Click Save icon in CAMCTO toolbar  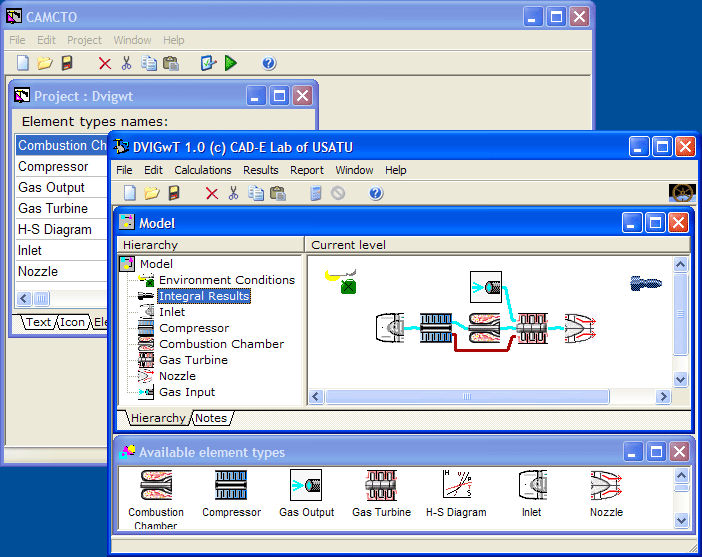67,63
